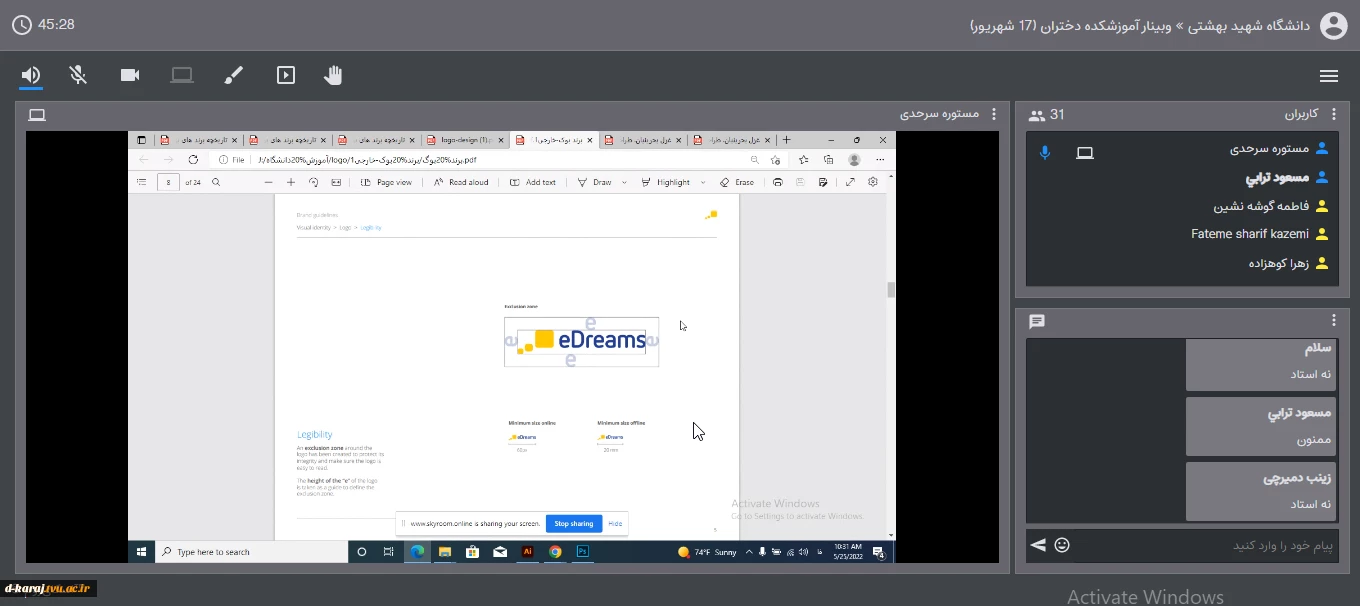Screen dimensions: 1360x606
Task: Click Windows taskbar search box
Action: 251,551
